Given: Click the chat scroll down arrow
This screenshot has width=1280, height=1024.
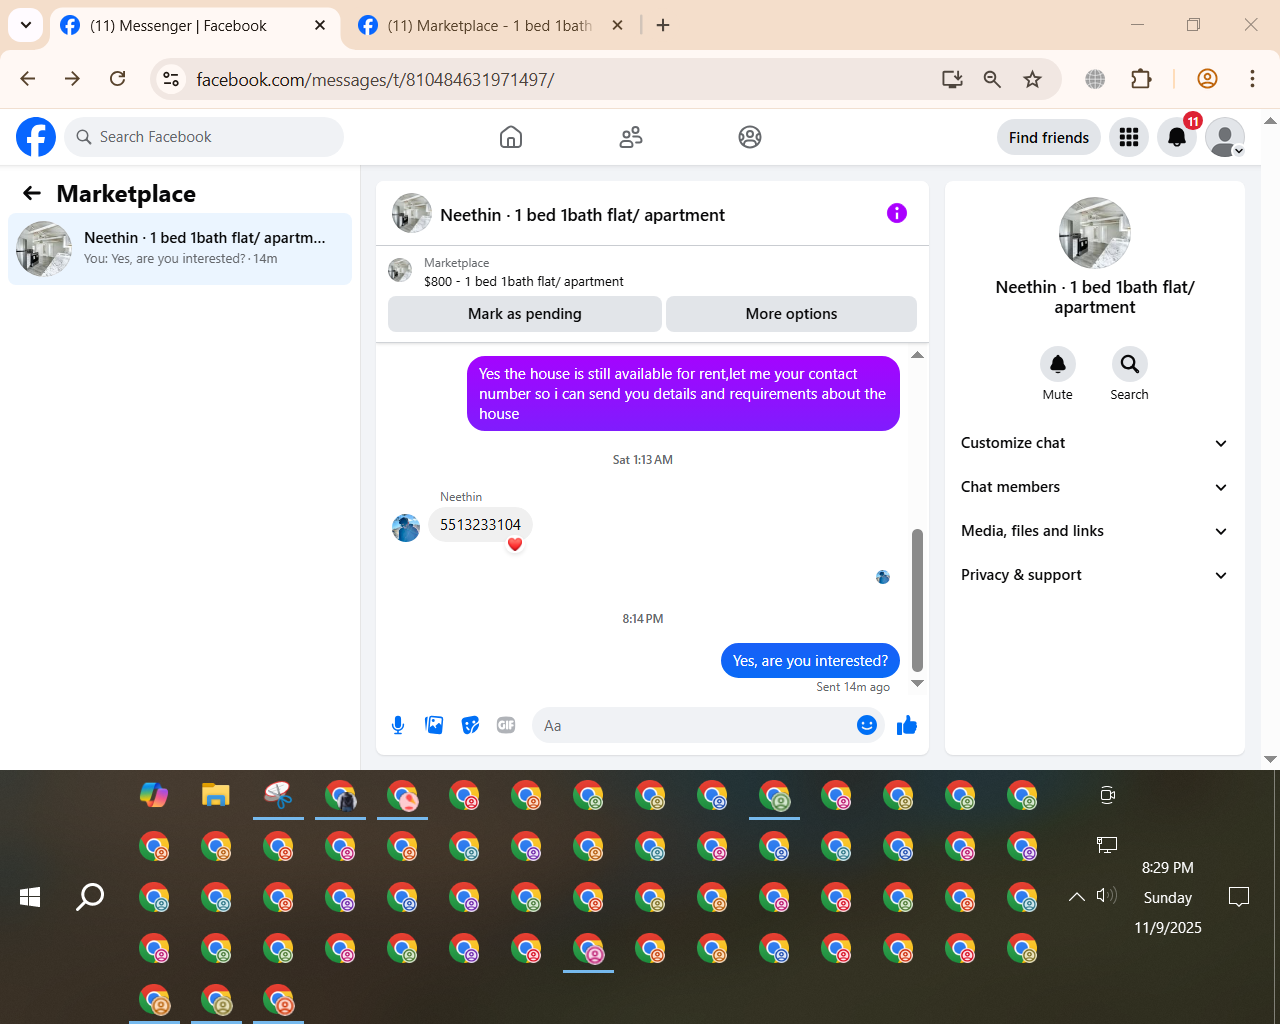Looking at the screenshot, I should pos(917,684).
